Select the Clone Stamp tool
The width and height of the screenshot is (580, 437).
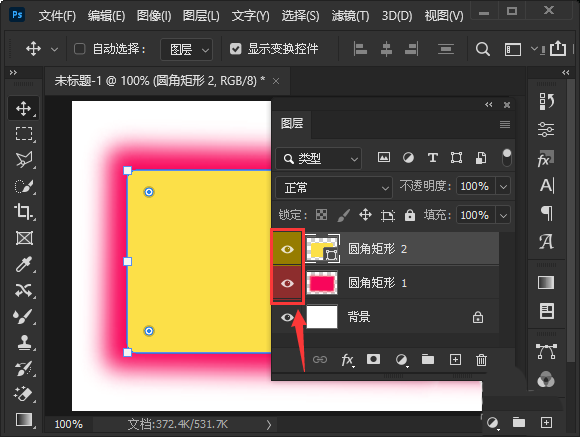coord(24,343)
